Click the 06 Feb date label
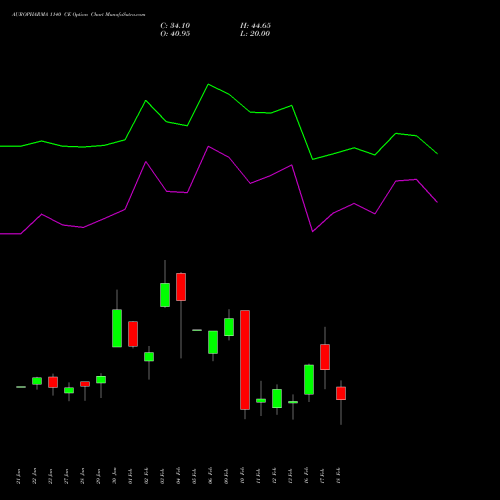The width and height of the screenshot is (500, 500). click(x=211, y=476)
